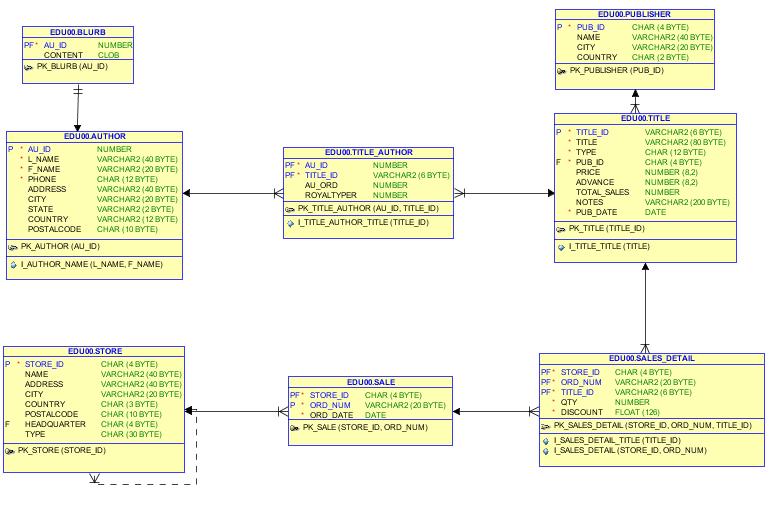This screenshot has width=776, height=509.
Task: Click L_NAME column in AUTHOR table
Action: click(43, 159)
